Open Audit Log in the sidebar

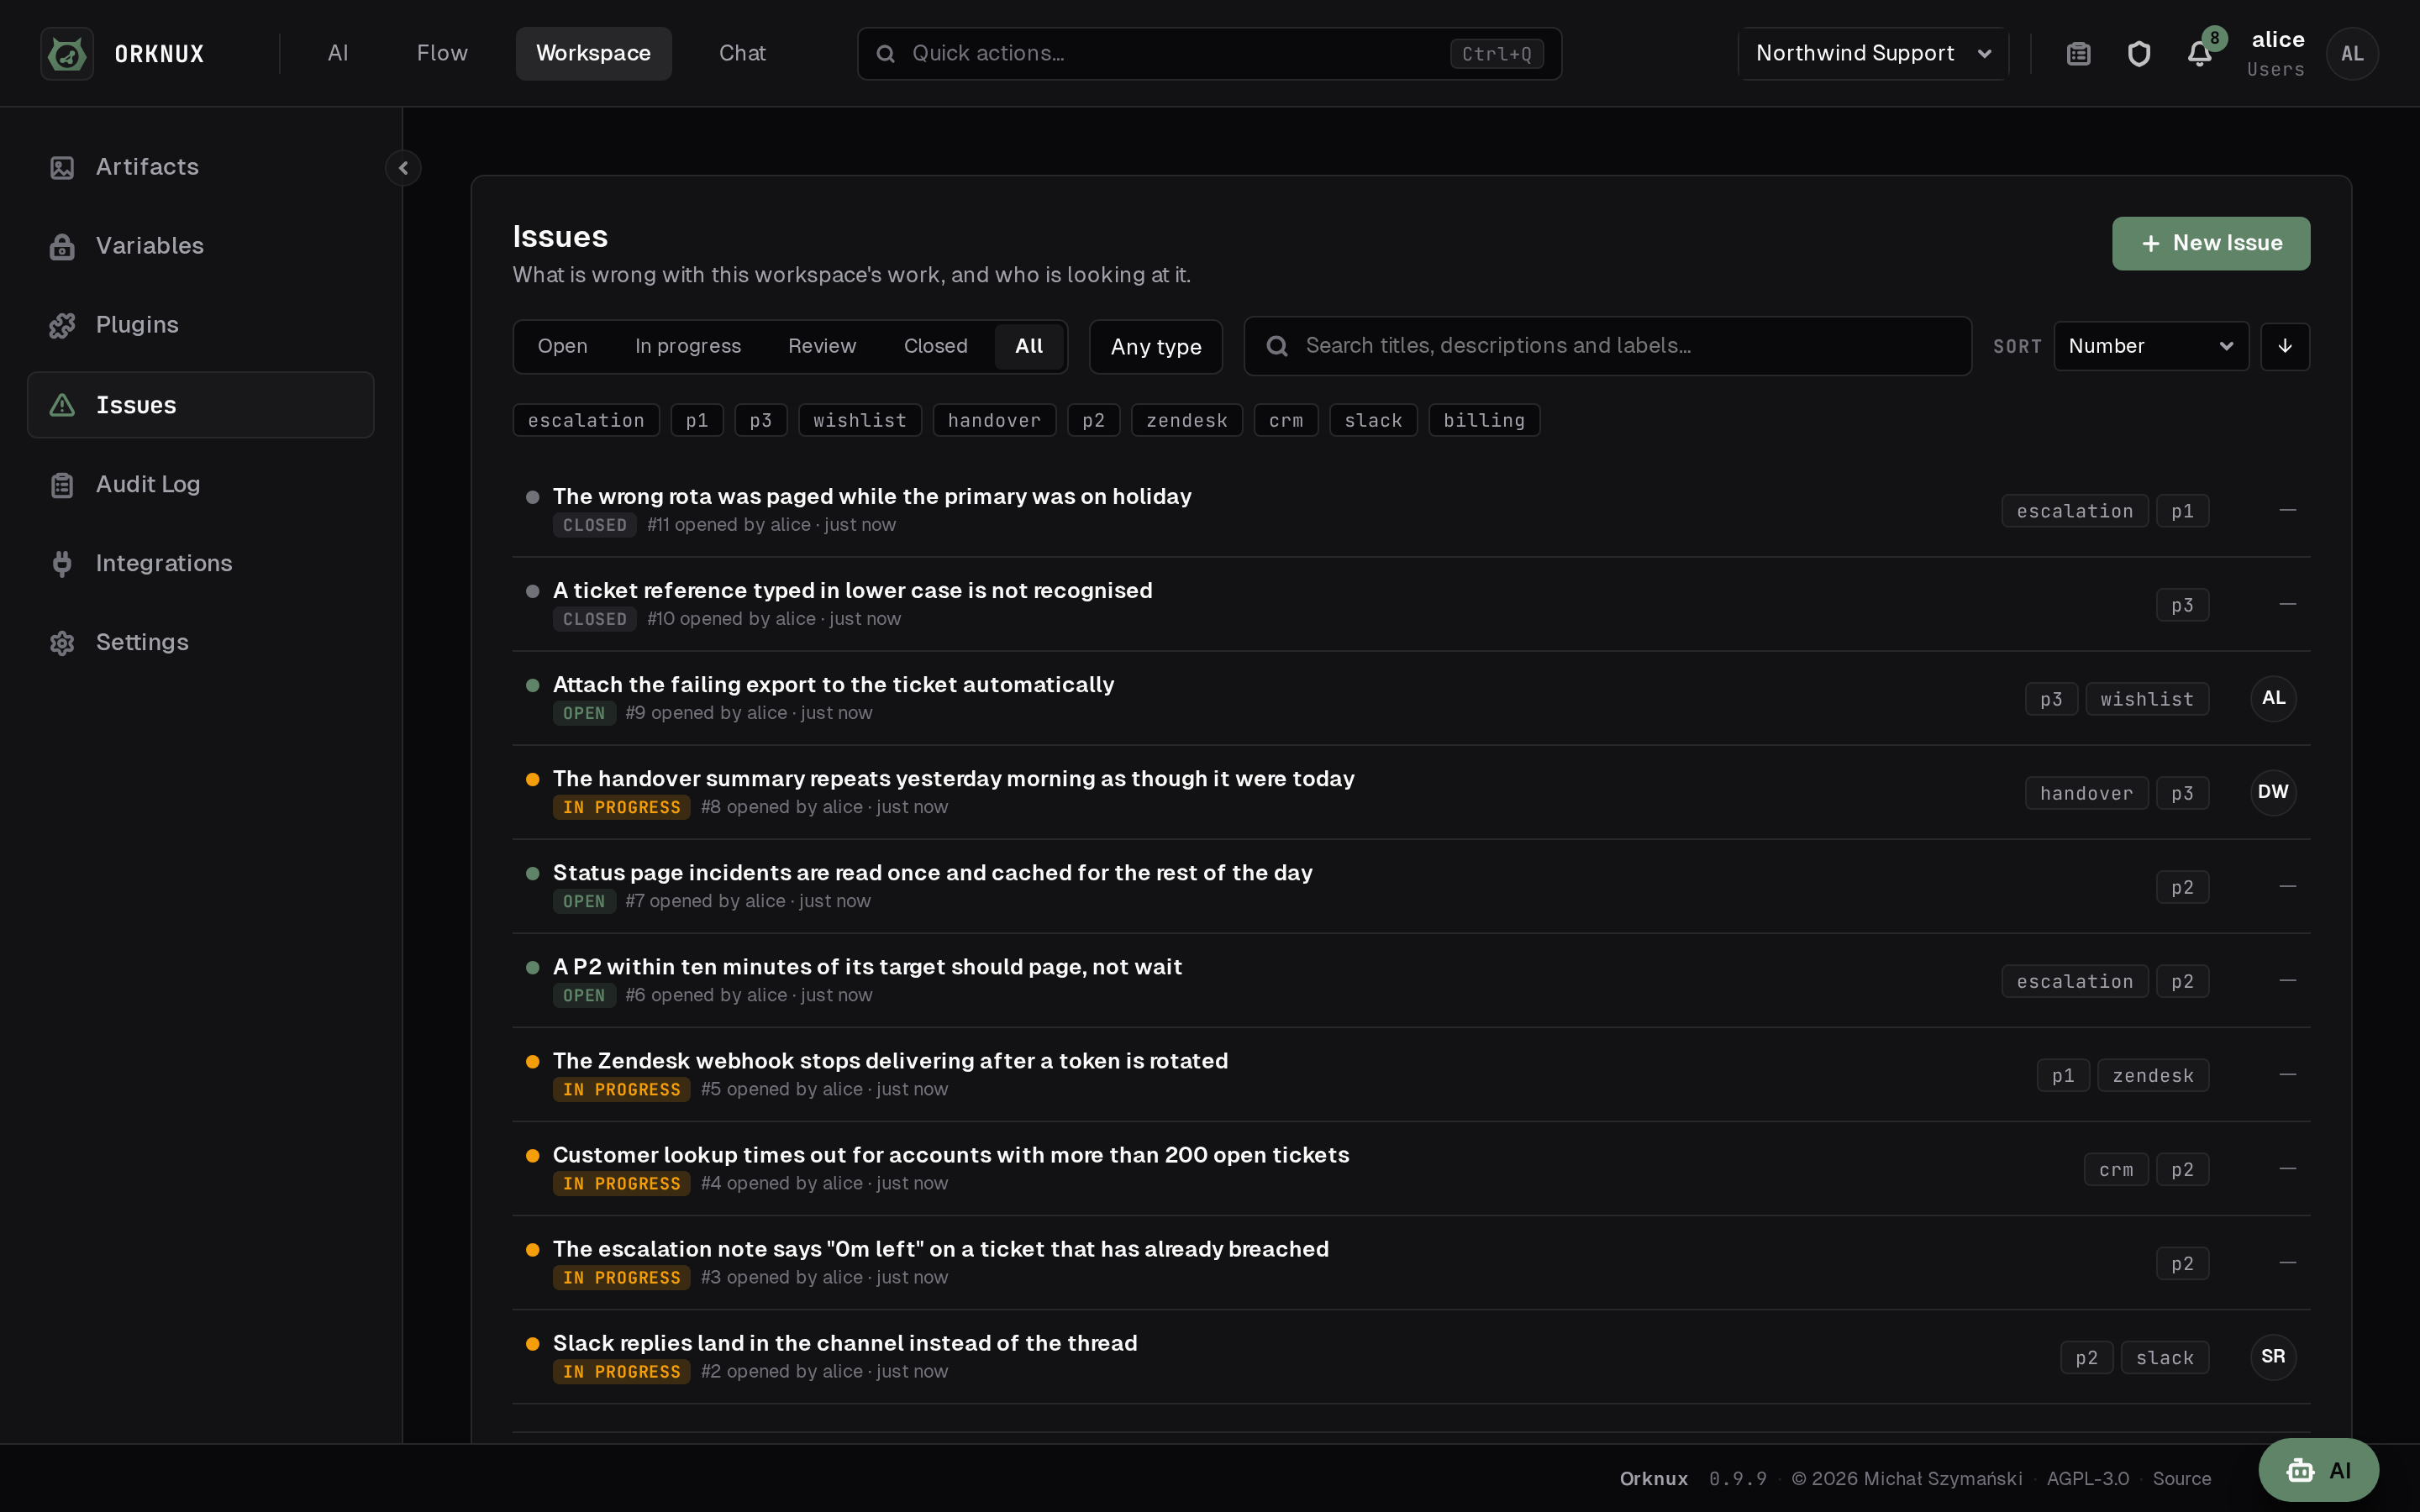click(200, 484)
